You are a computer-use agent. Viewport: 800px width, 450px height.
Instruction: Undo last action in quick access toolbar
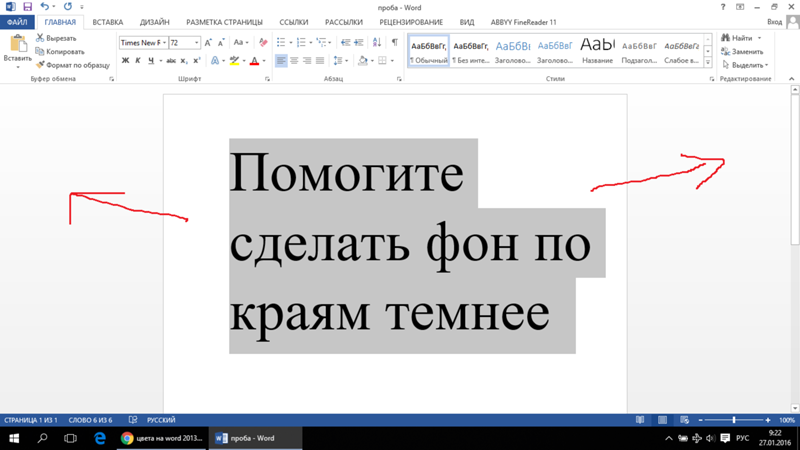coord(44,7)
